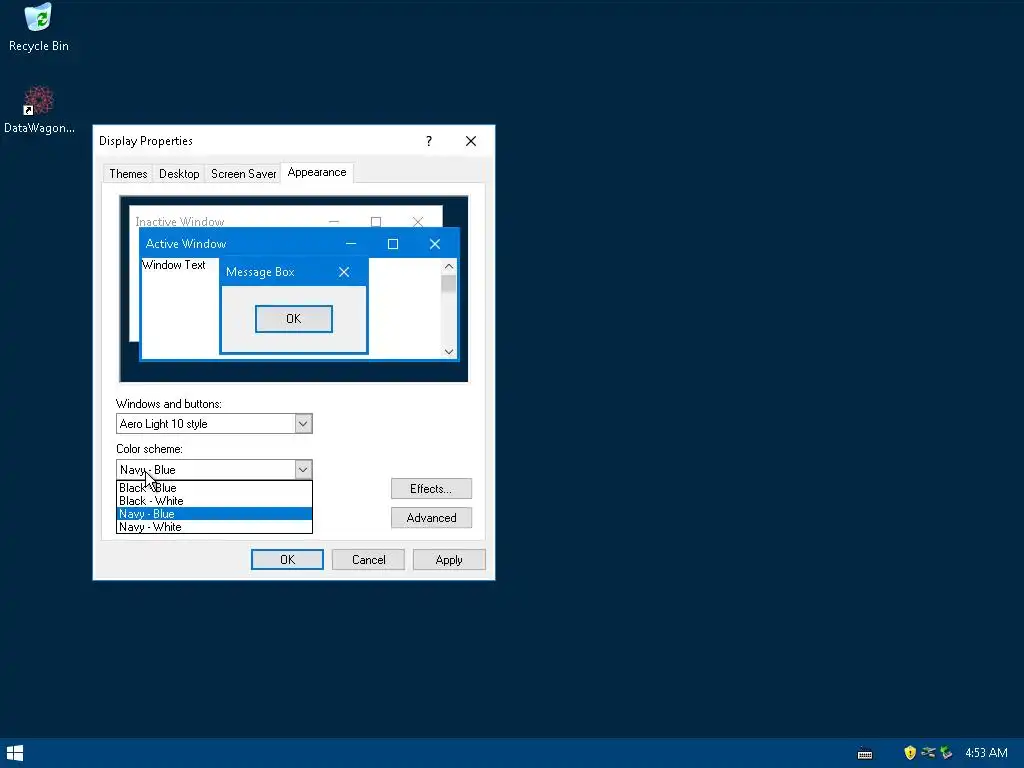Click the preview Message Box close X
This screenshot has width=1024, height=768.
[x=344, y=272]
